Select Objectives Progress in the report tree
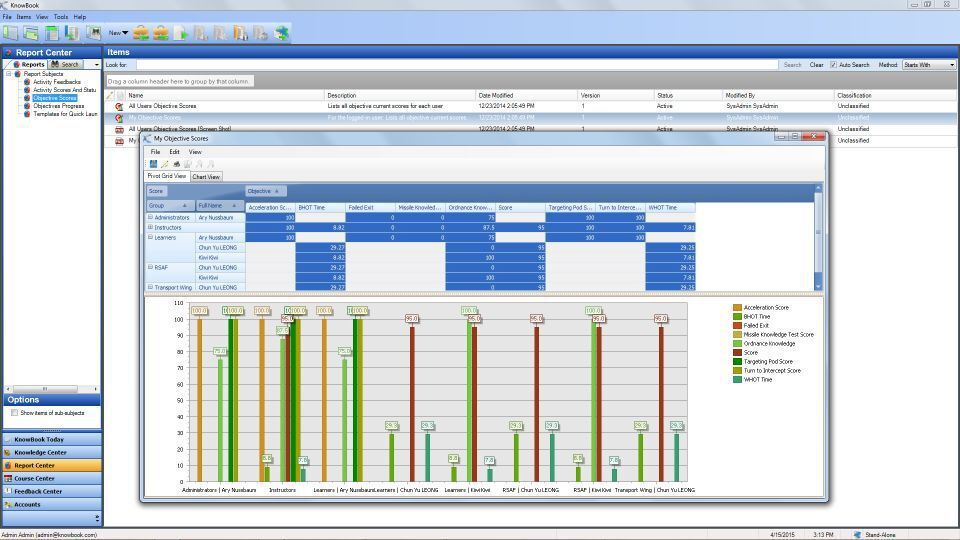The image size is (960, 540). pos(58,106)
